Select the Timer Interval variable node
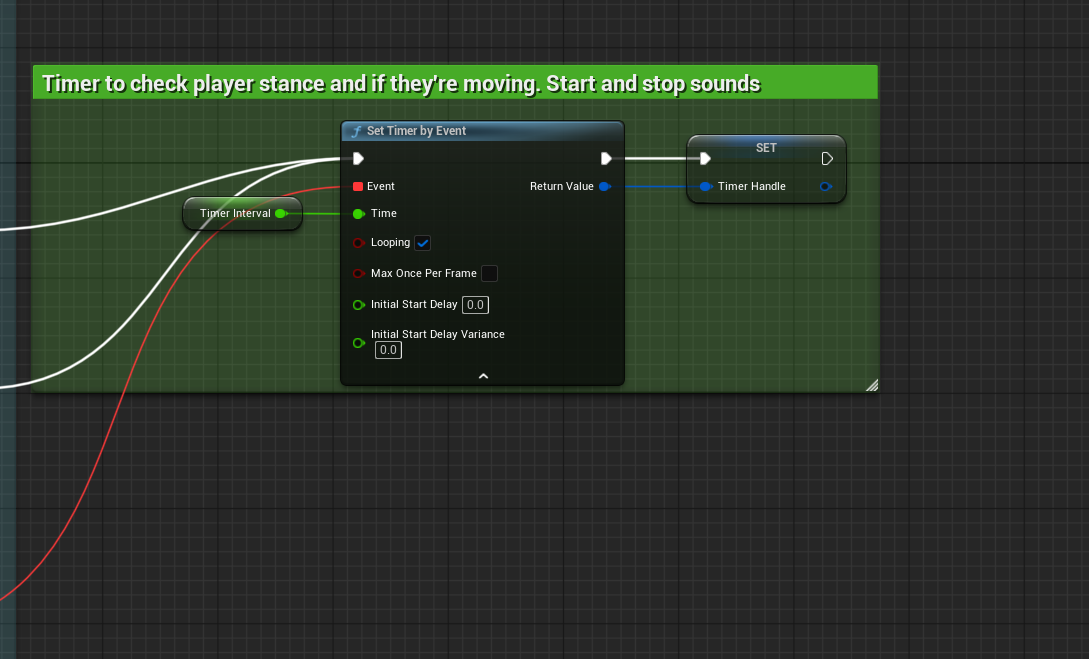Image resolution: width=1089 pixels, height=659 pixels. point(242,213)
